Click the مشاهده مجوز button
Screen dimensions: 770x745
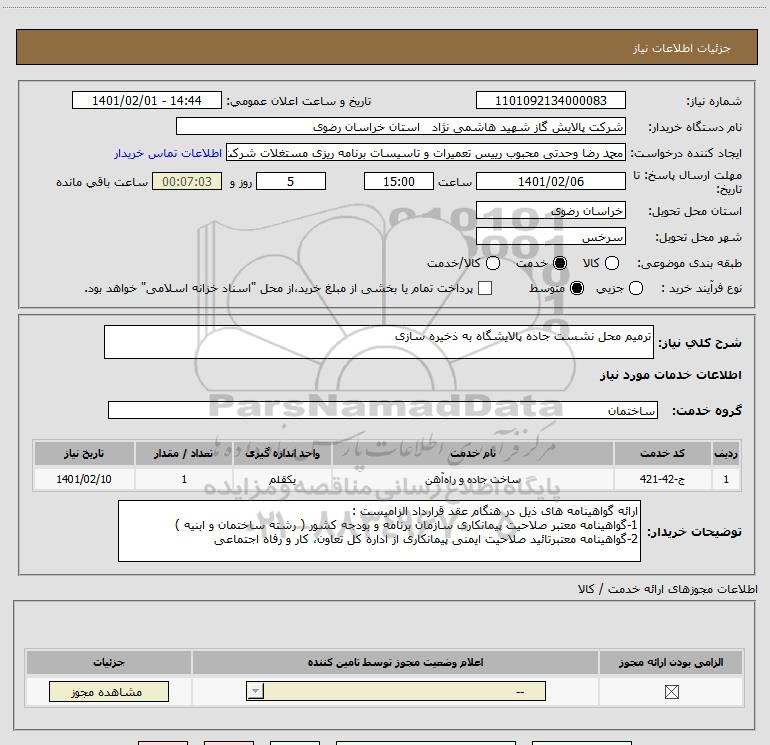[109, 691]
